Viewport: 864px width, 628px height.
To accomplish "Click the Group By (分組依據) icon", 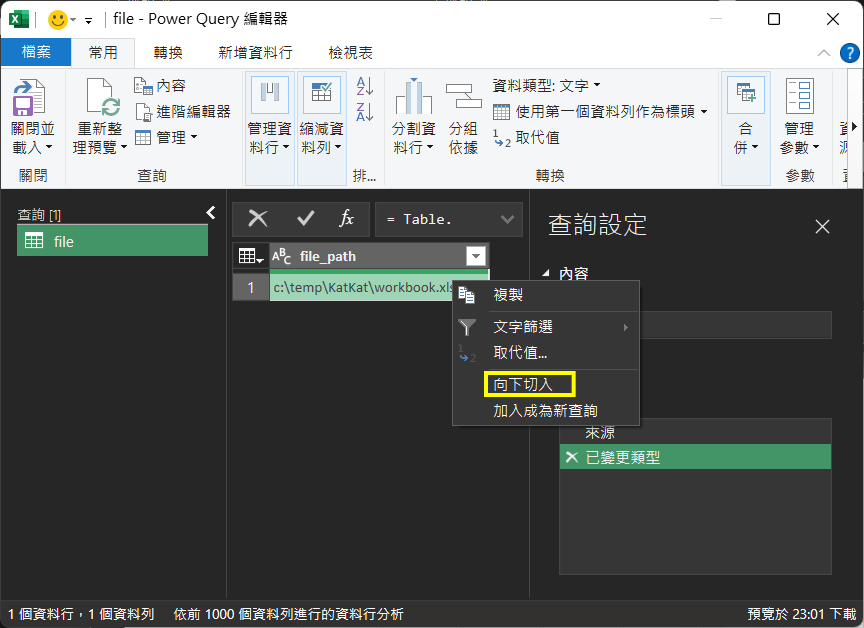I will click(463, 100).
